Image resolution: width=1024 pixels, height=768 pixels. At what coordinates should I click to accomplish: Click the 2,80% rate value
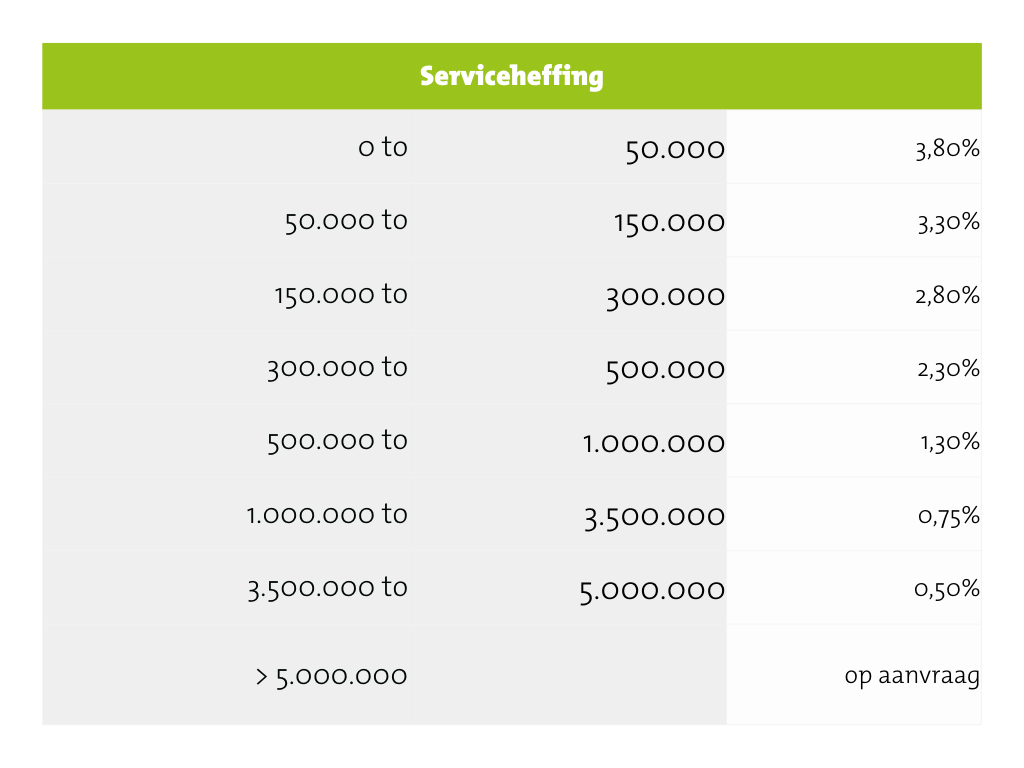coord(948,296)
